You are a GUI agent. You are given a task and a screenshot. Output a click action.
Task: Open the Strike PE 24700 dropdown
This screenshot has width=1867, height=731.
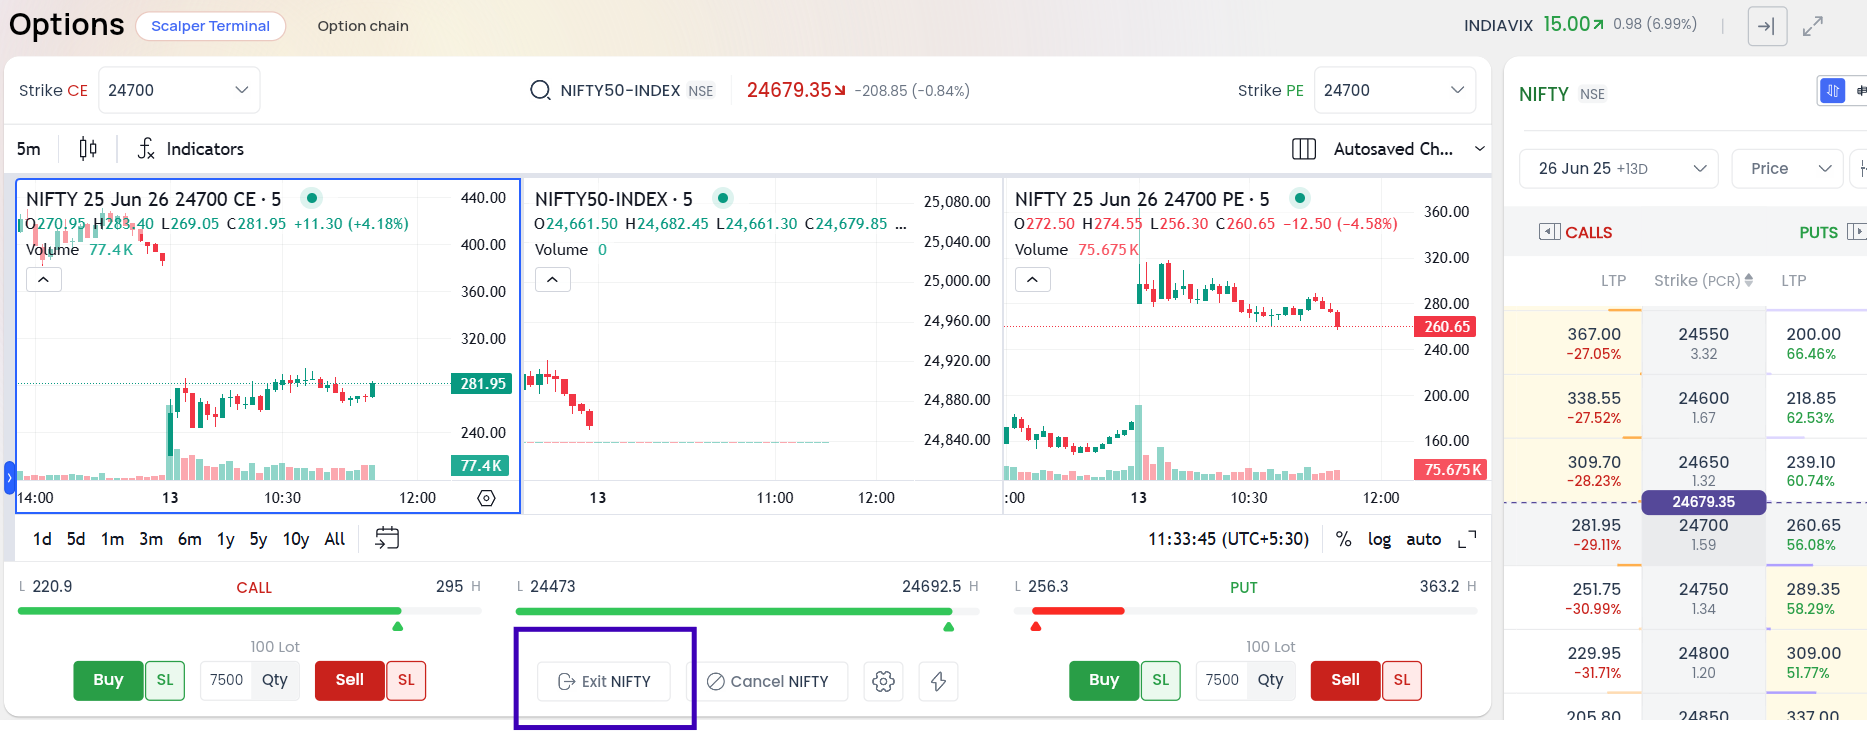[1395, 90]
